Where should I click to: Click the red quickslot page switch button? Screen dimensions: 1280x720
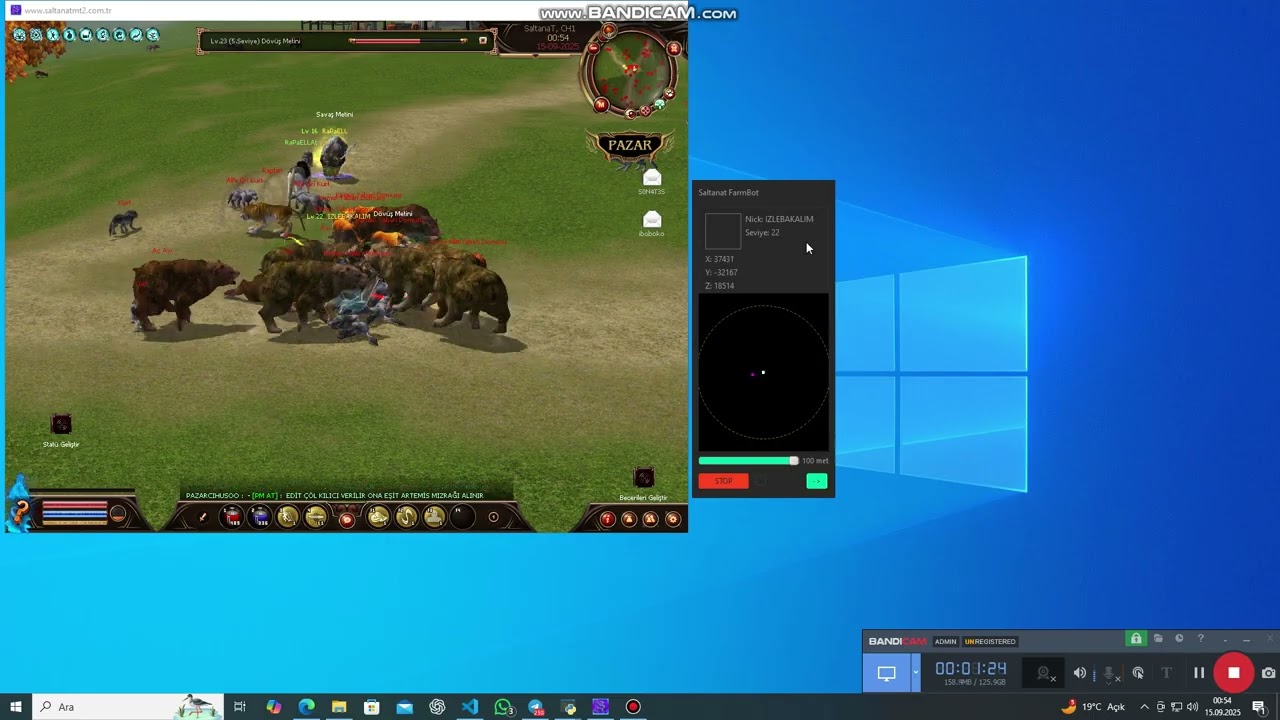coord(347,519)
